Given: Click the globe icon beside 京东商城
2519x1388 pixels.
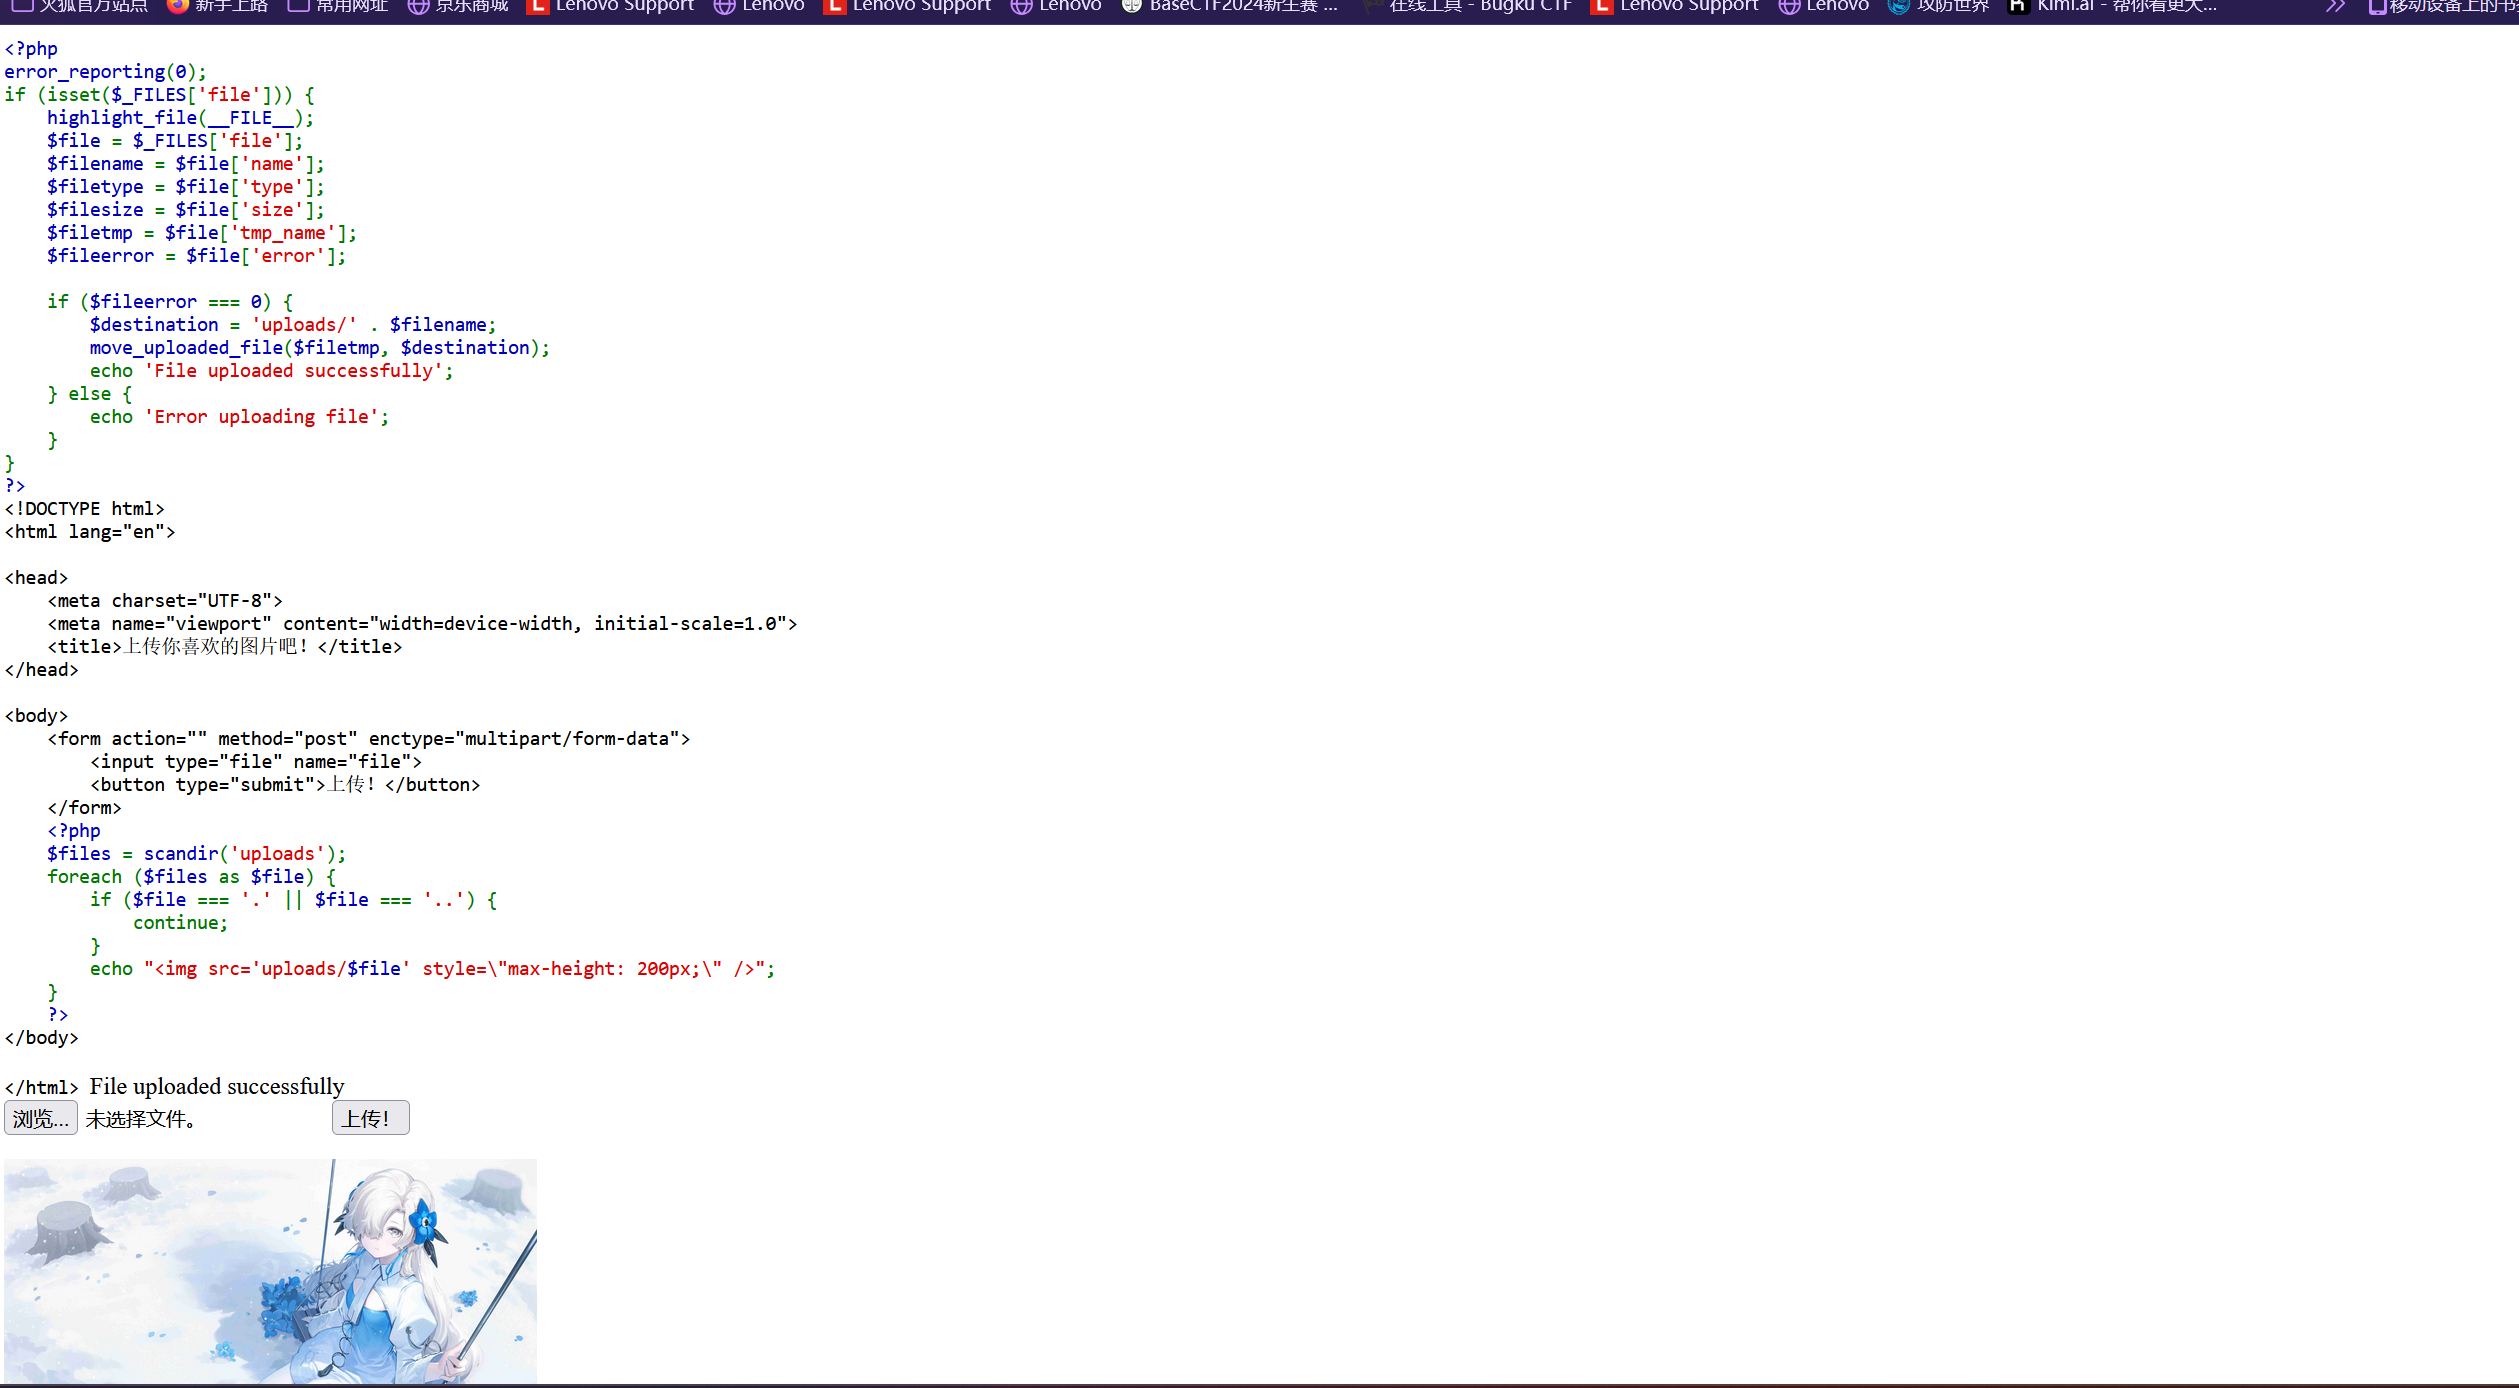Looking at the screenshot, I should (x=418, y=6).
